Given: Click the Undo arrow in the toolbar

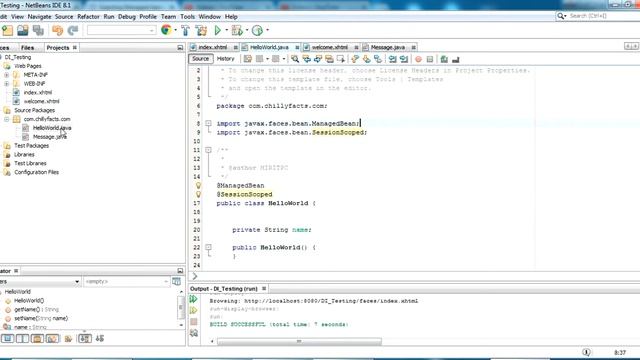Looking at the screenshot, I should [58, 30].
